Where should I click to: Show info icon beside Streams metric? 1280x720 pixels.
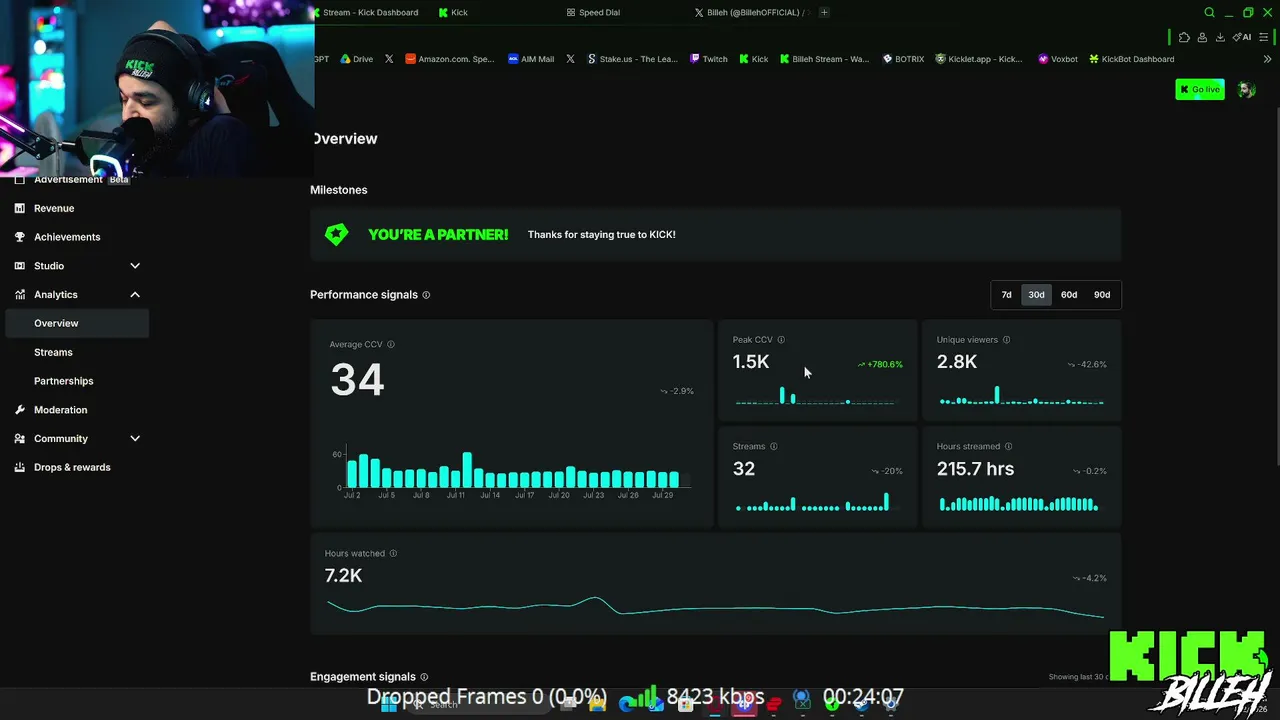tap(774, 446)
